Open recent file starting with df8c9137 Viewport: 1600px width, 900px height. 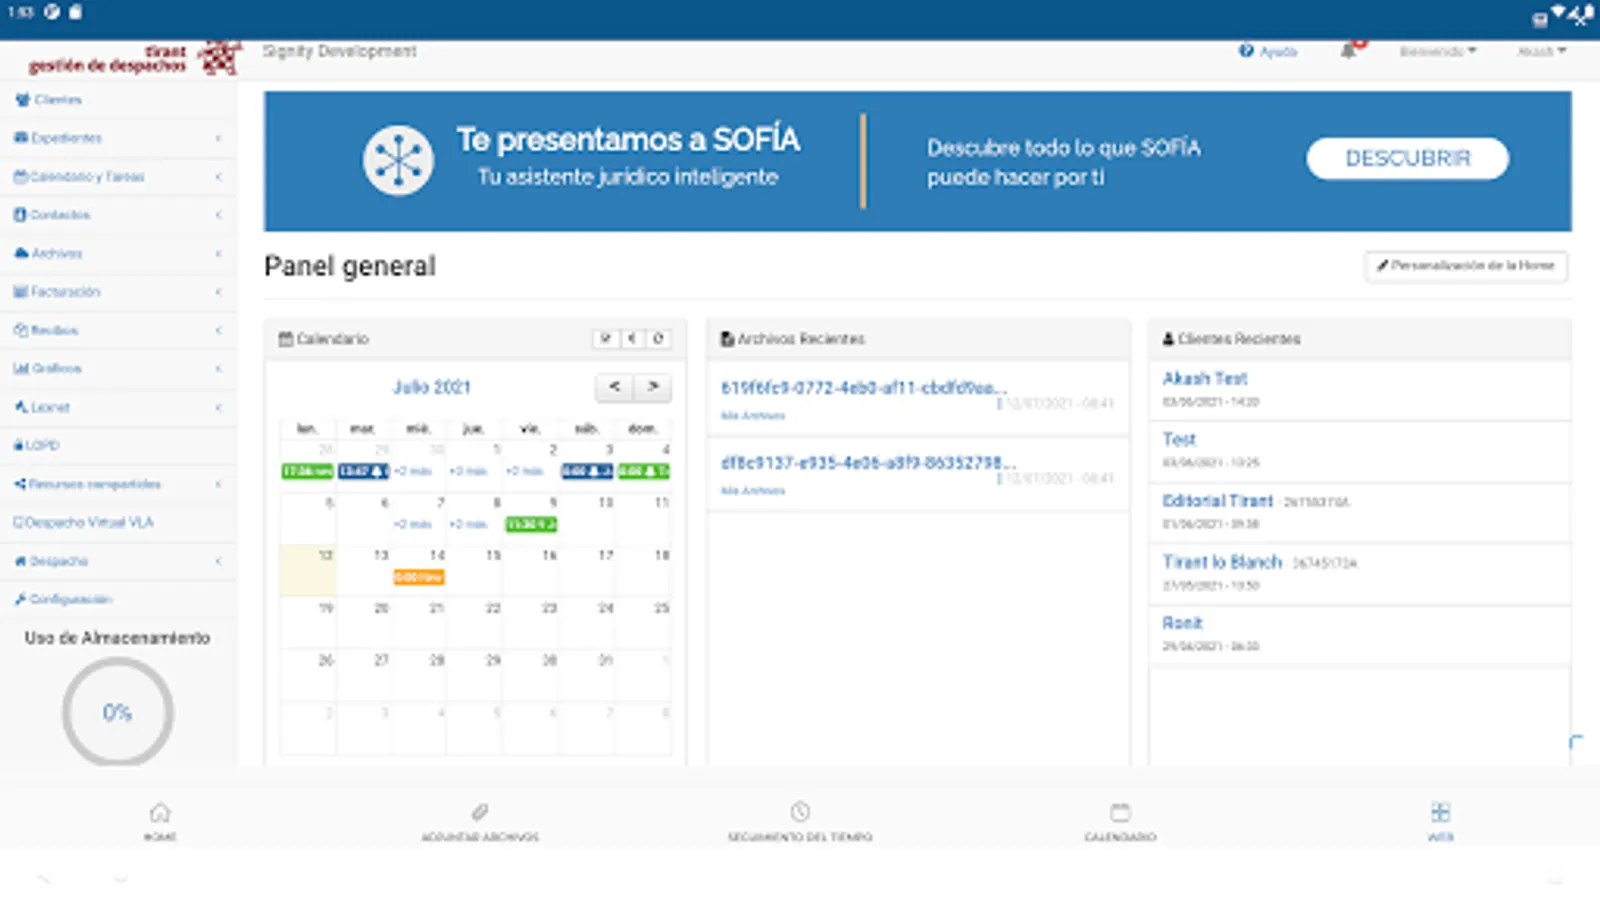[x=868, y=463]
